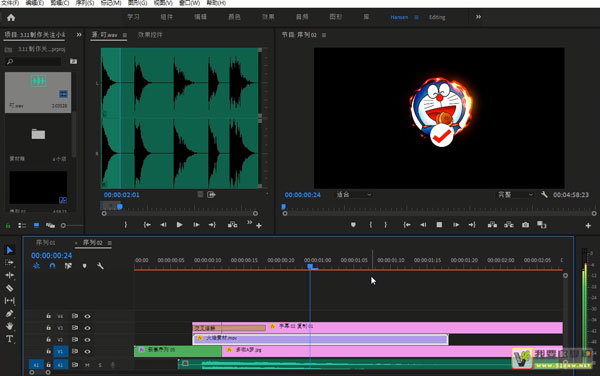Export frame with camera icon

[525, 225]
